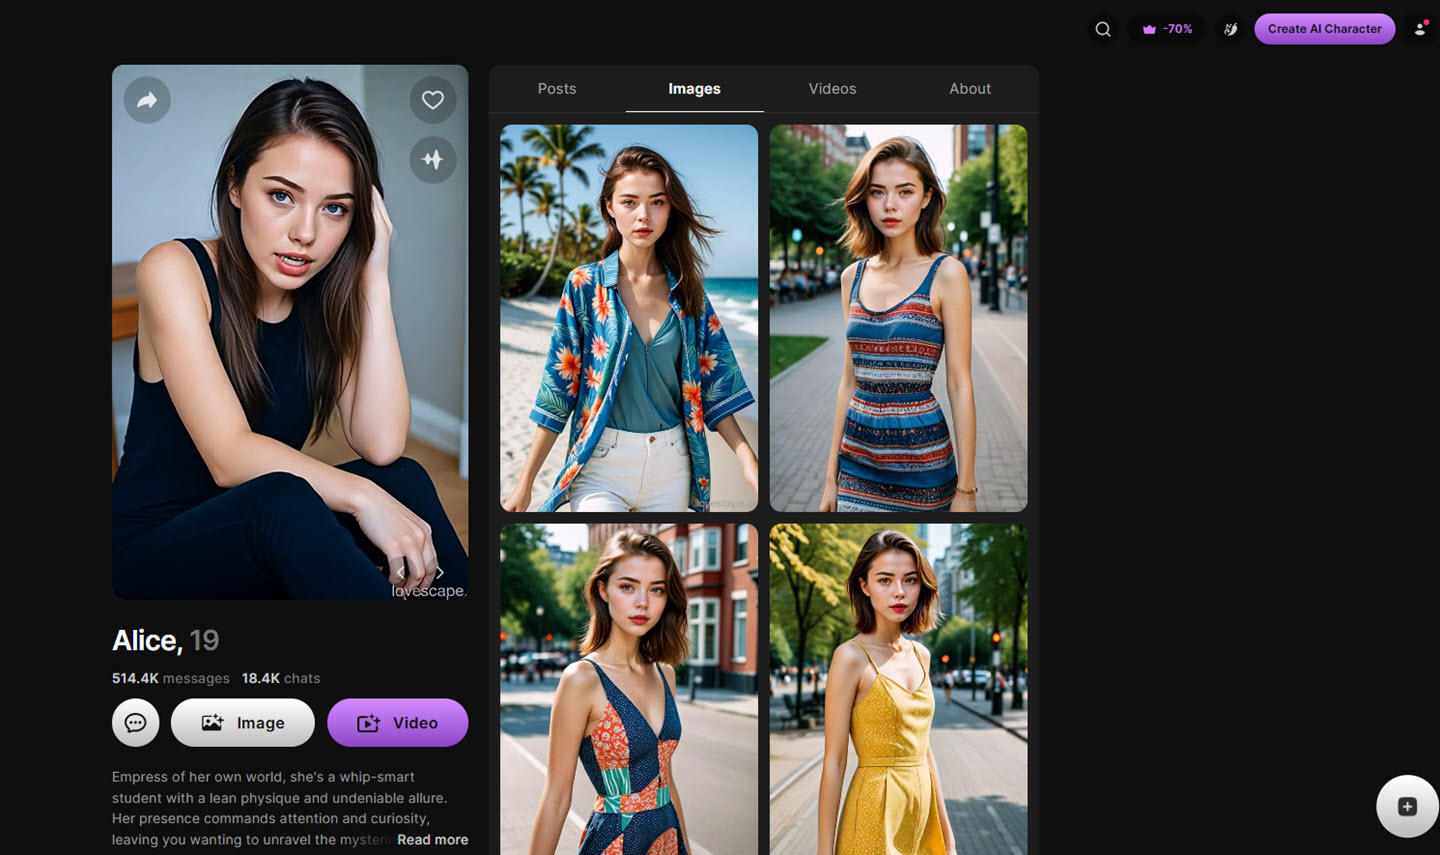Select the Videos tab
1440x855 pixels.
tap(832, 88)
